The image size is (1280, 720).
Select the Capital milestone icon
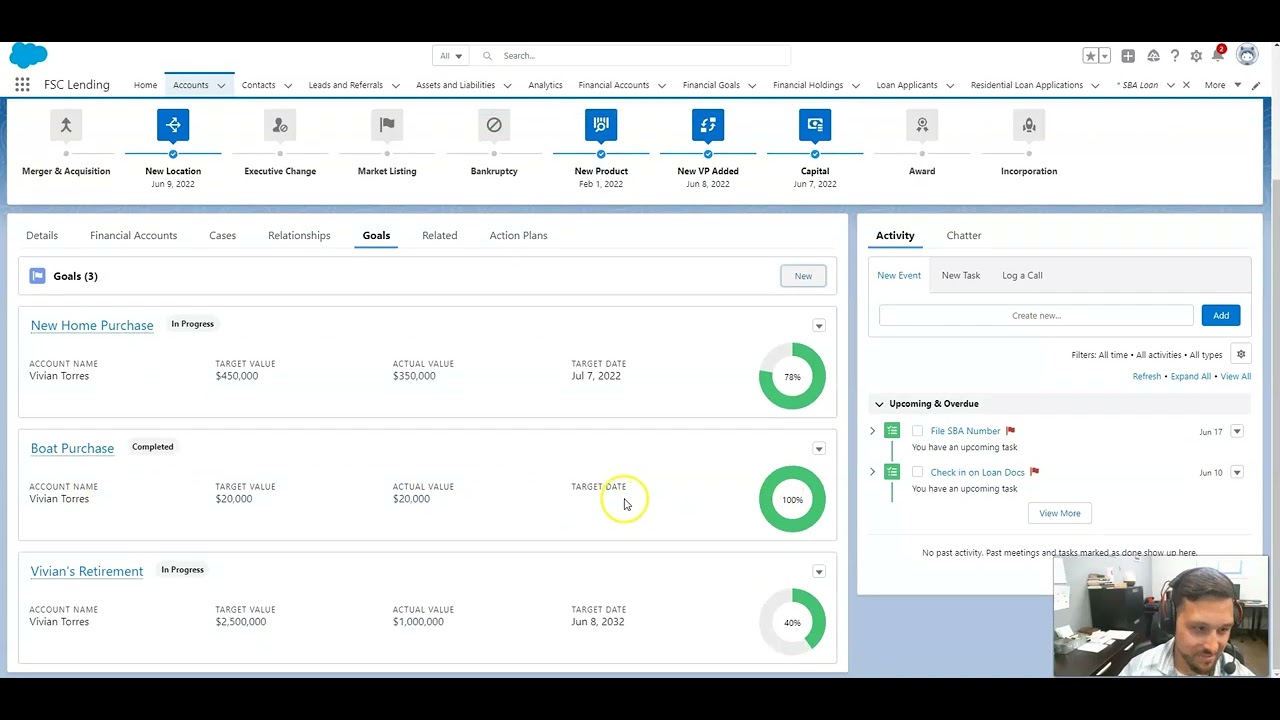tap(815, 125)
